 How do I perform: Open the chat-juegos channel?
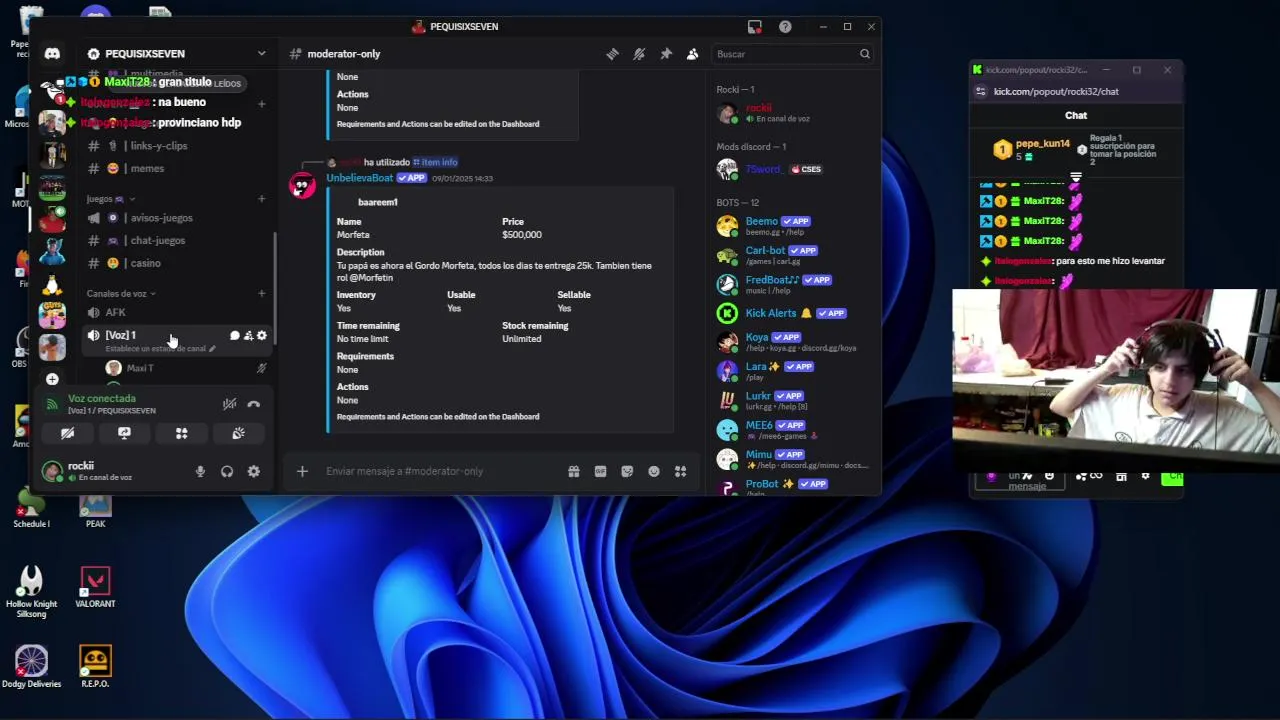click(157, 240)
